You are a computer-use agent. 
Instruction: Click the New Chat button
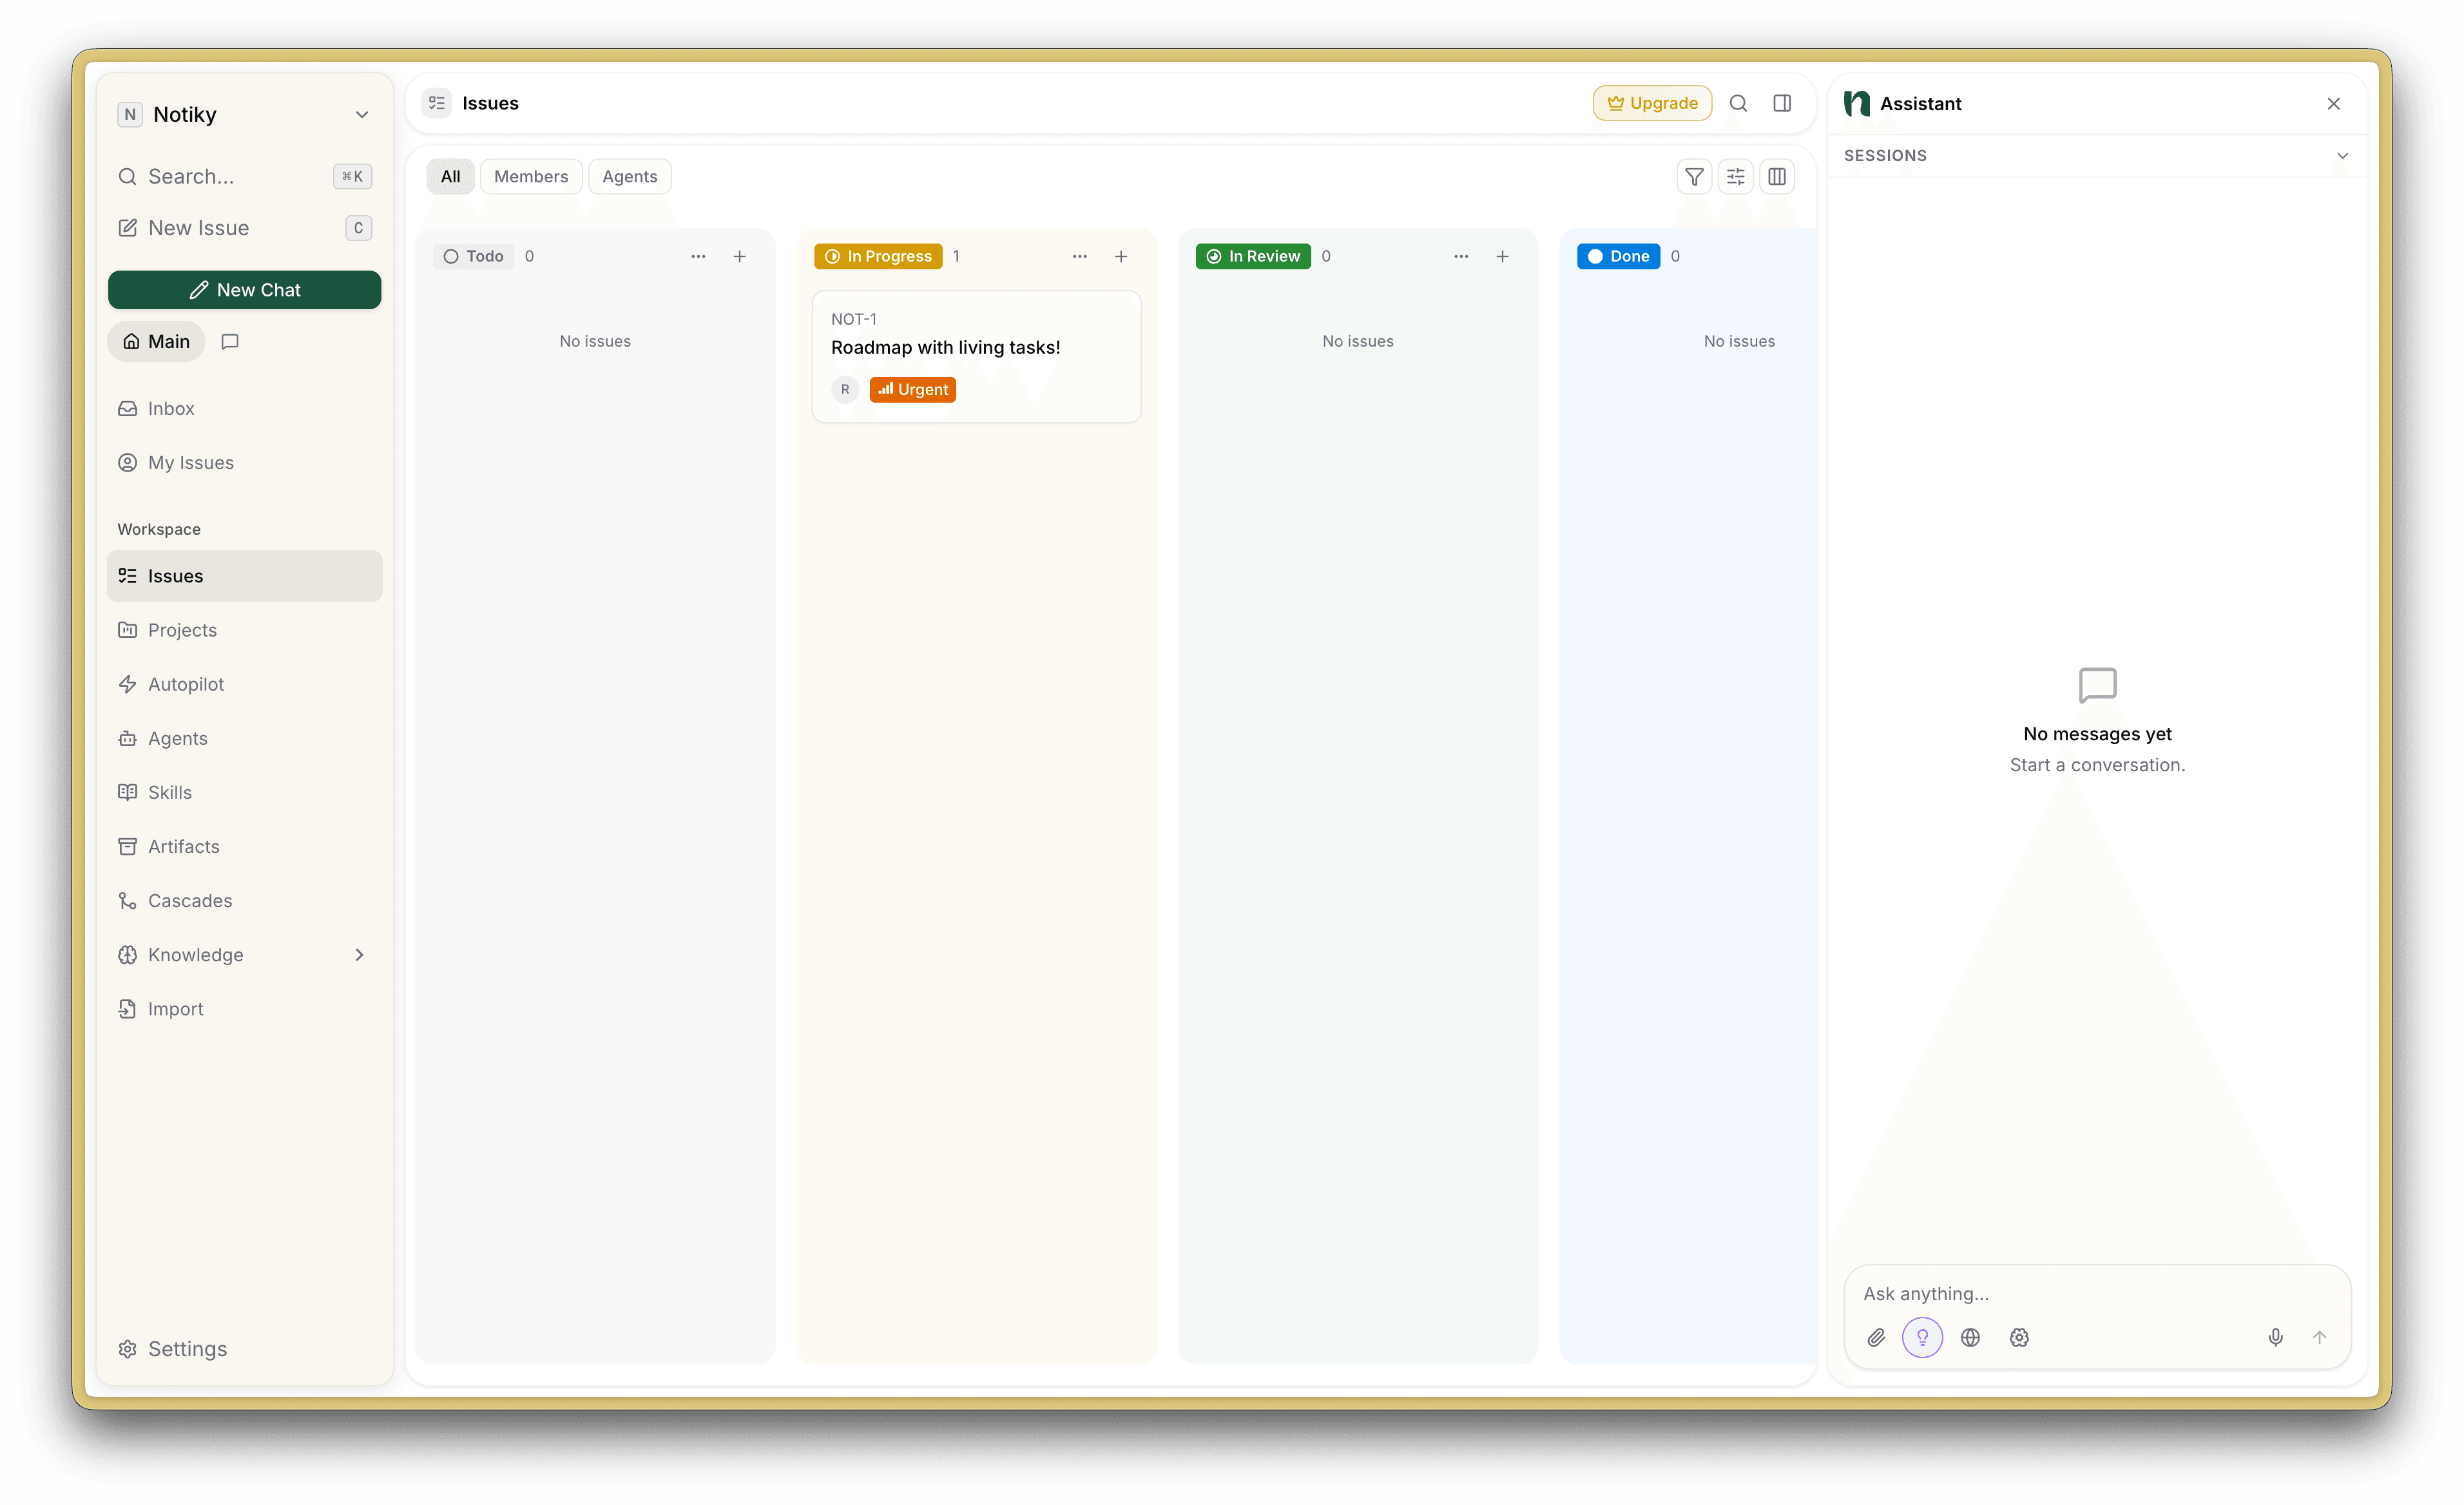[x=245, y=290]
